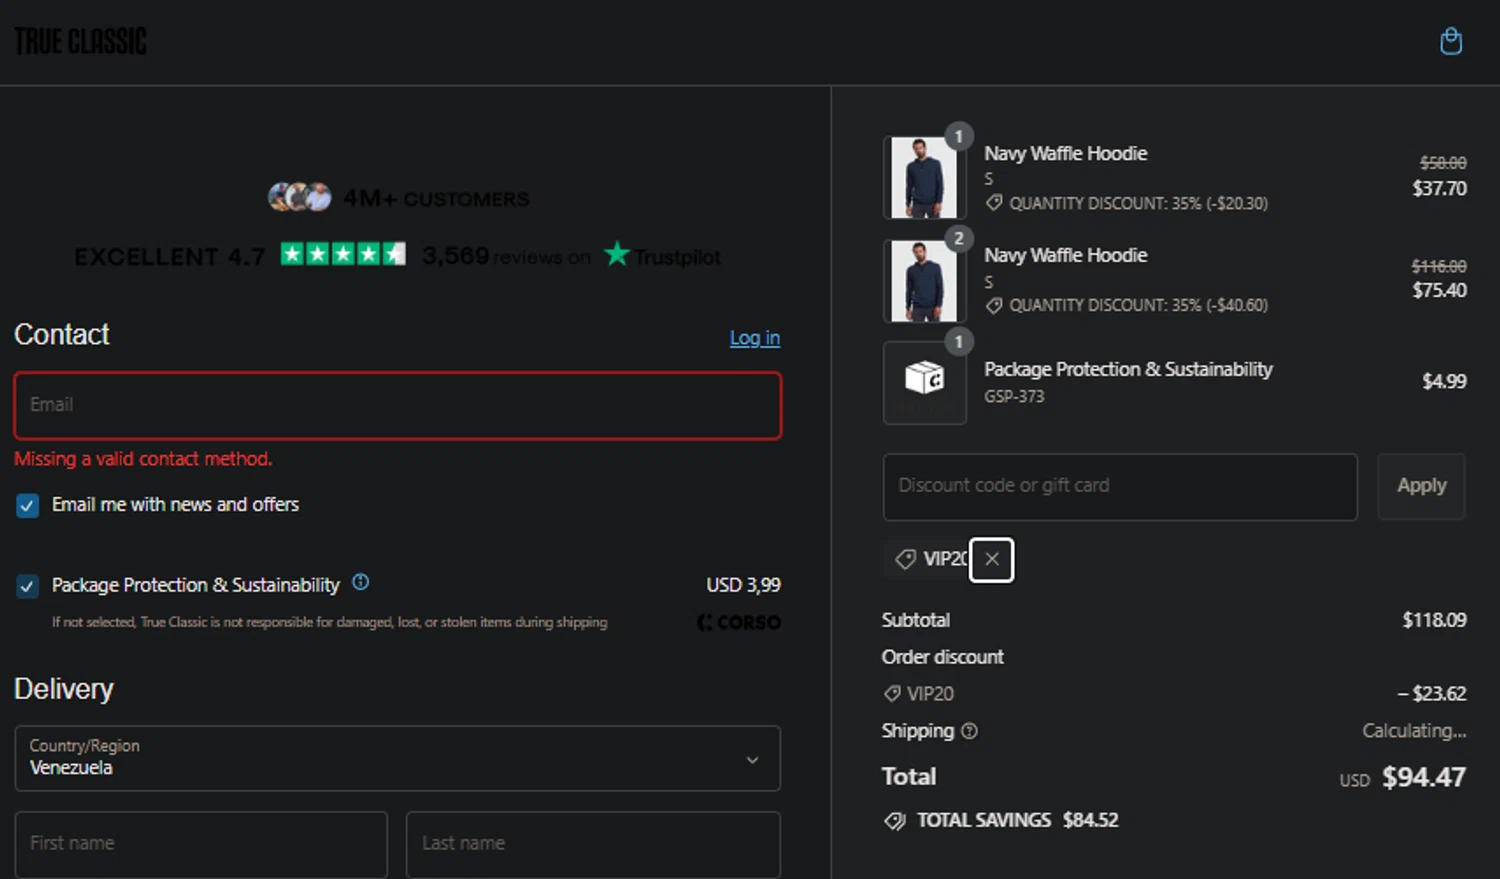Click the Missing a valid contact method error

tap(143, 459)
